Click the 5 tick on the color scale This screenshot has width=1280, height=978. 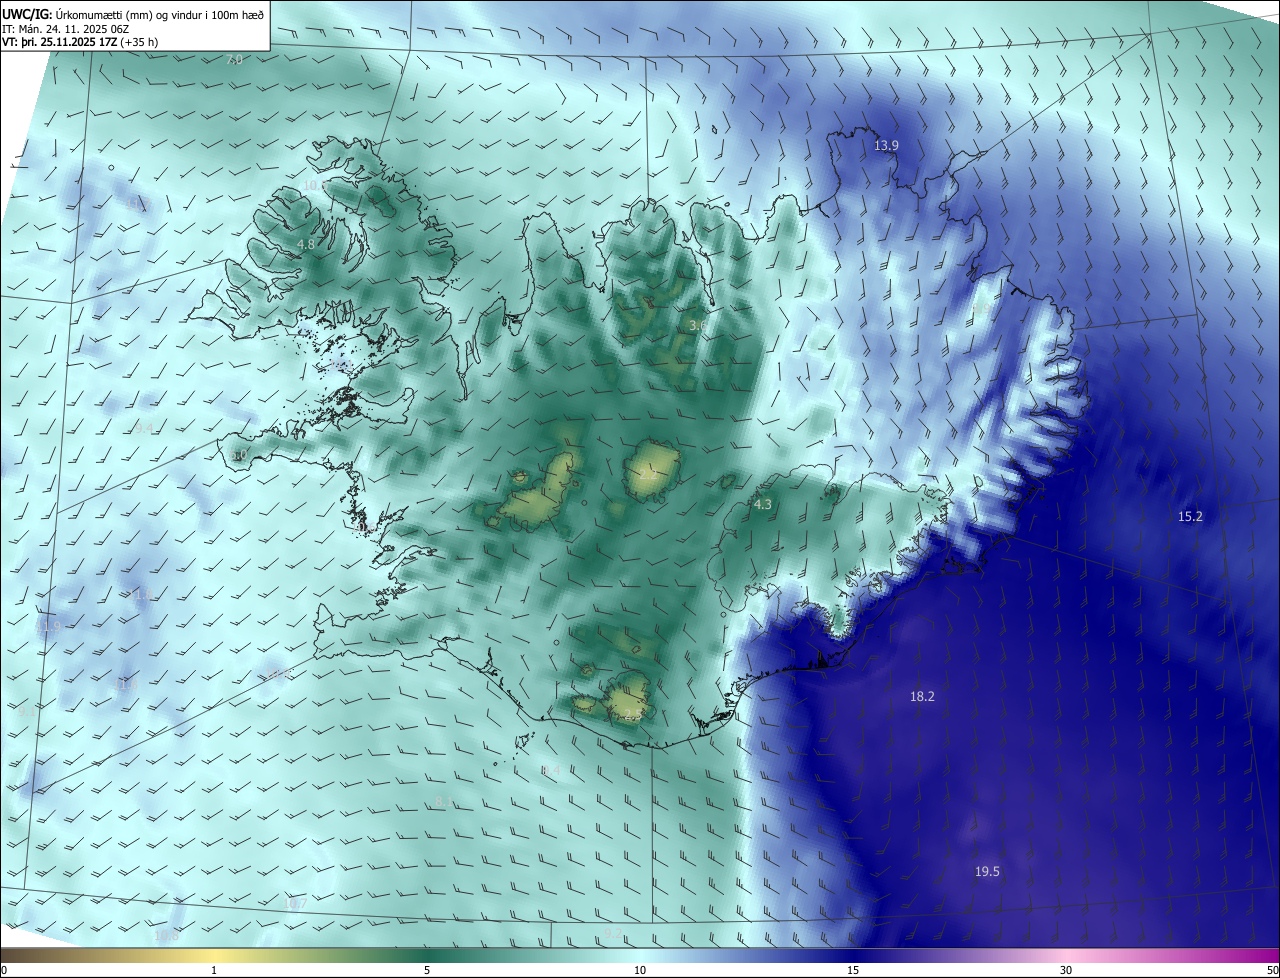tap(427, 970)
